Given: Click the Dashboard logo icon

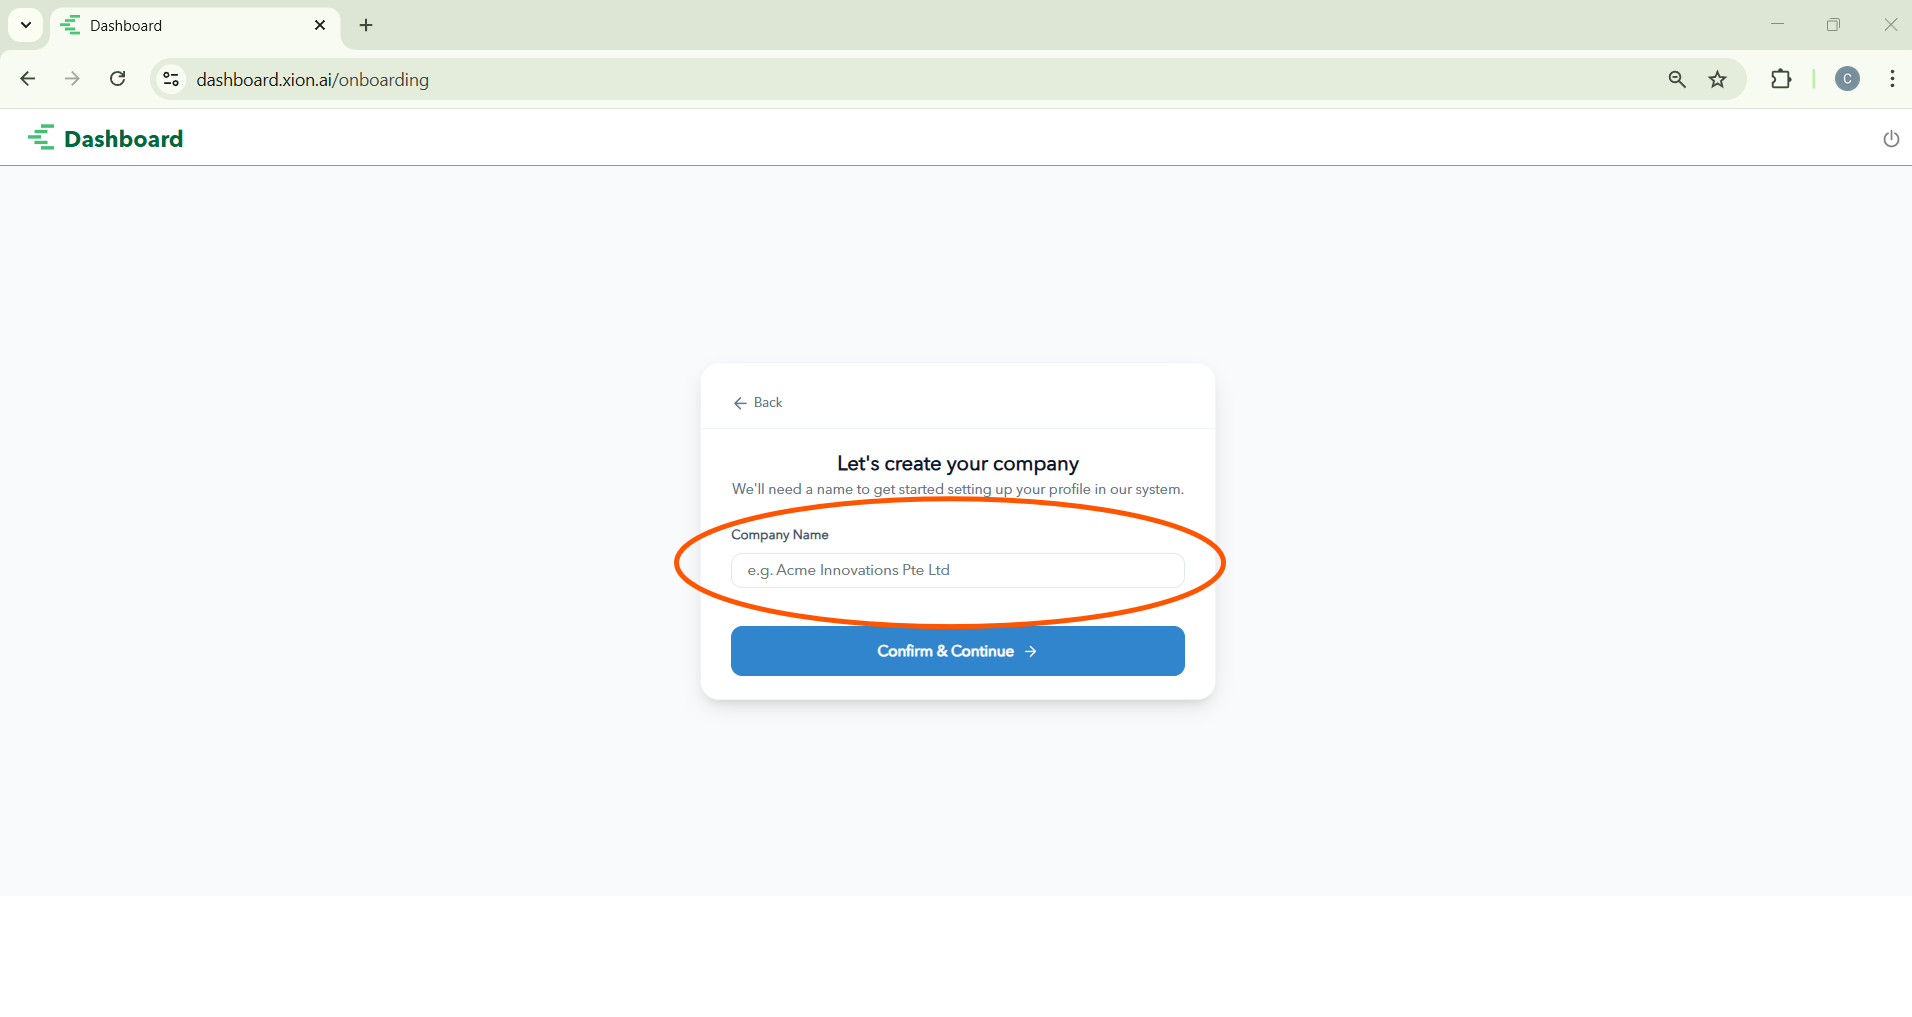Looking at the screenshot, I should [x=41, y=138].
